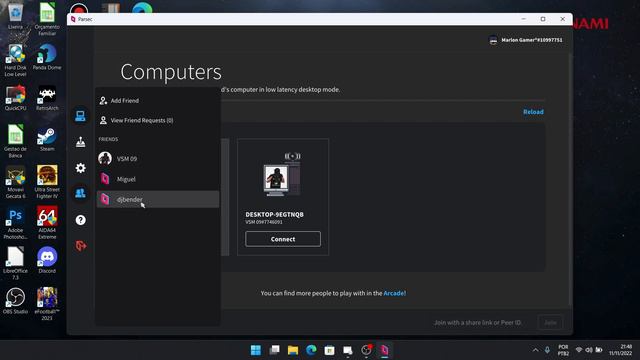Show hidden tray icons chevron
640x360 pixels.
coord(535,350)
